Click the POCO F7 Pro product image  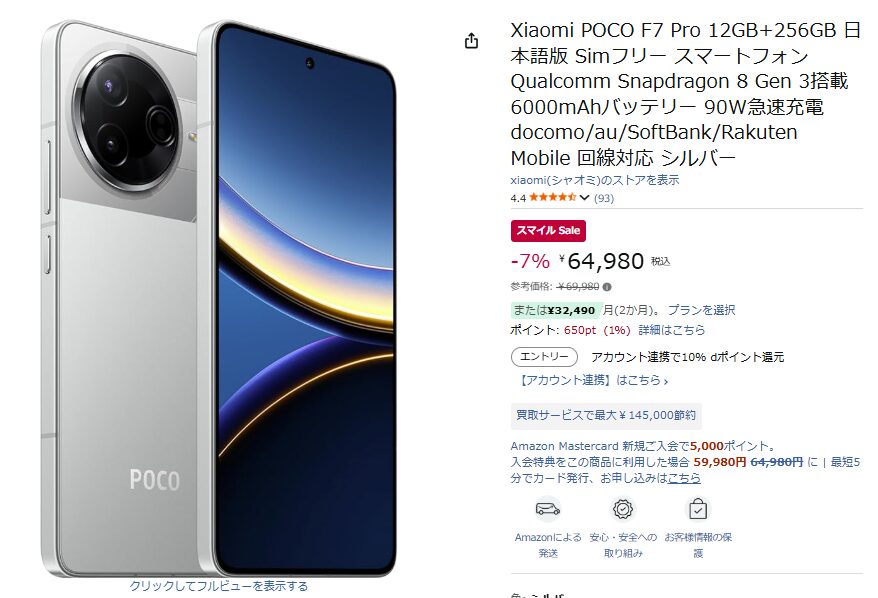pyautogui.click(x=218, y=298)
